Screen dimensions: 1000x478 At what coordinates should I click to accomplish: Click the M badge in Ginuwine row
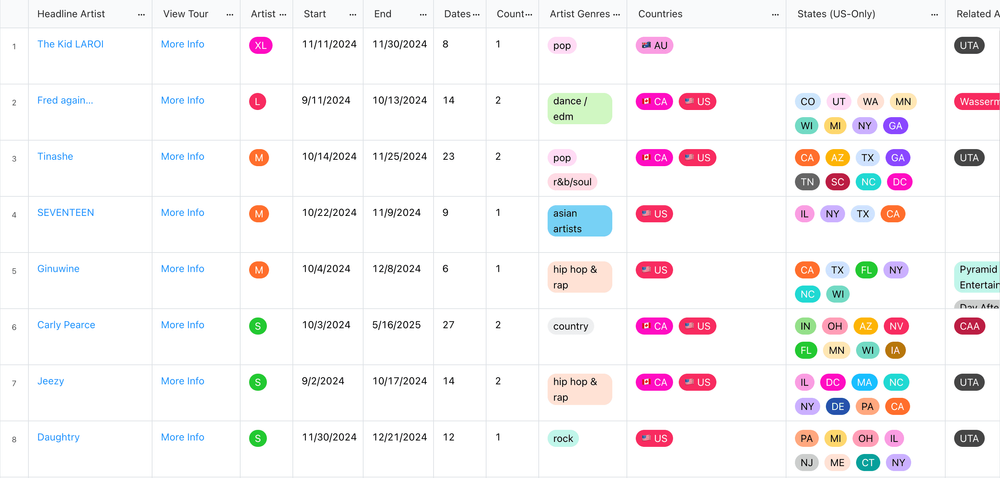click(258, 270)
